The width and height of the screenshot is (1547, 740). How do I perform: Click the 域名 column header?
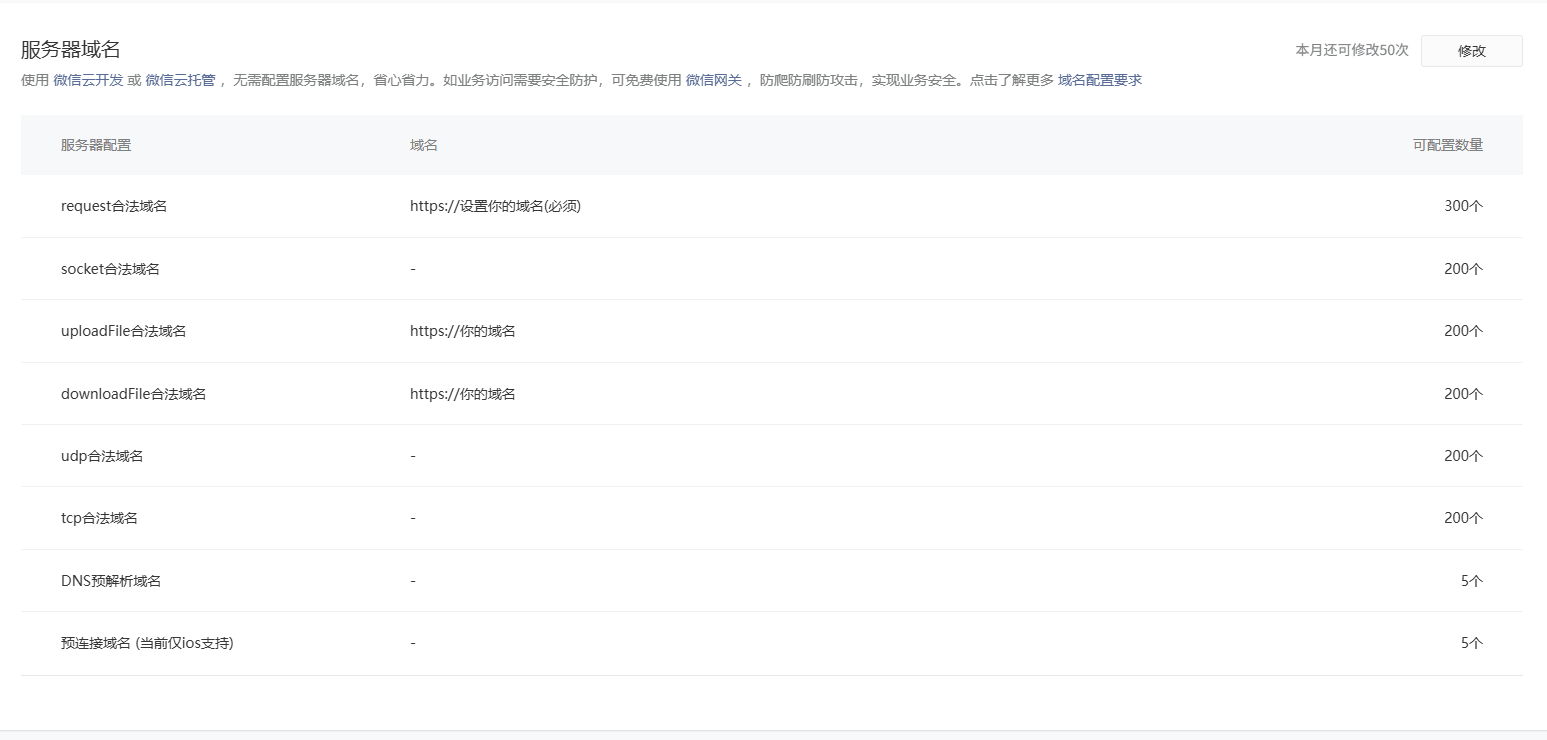424,145
